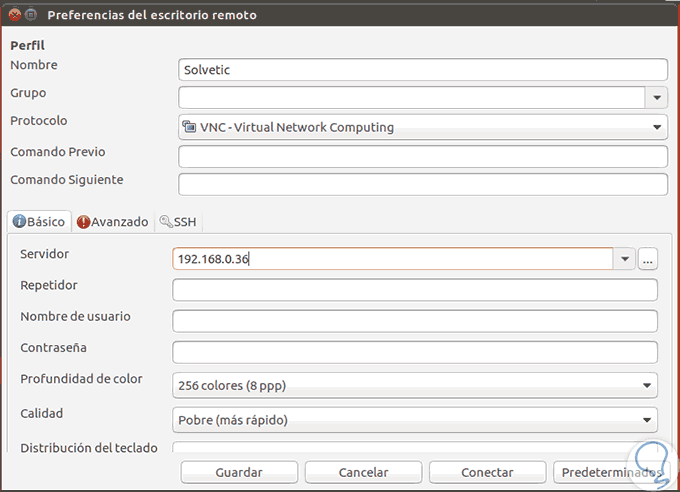
Task: Expand the Servidor history dropdown arrow
Action: 625,259
